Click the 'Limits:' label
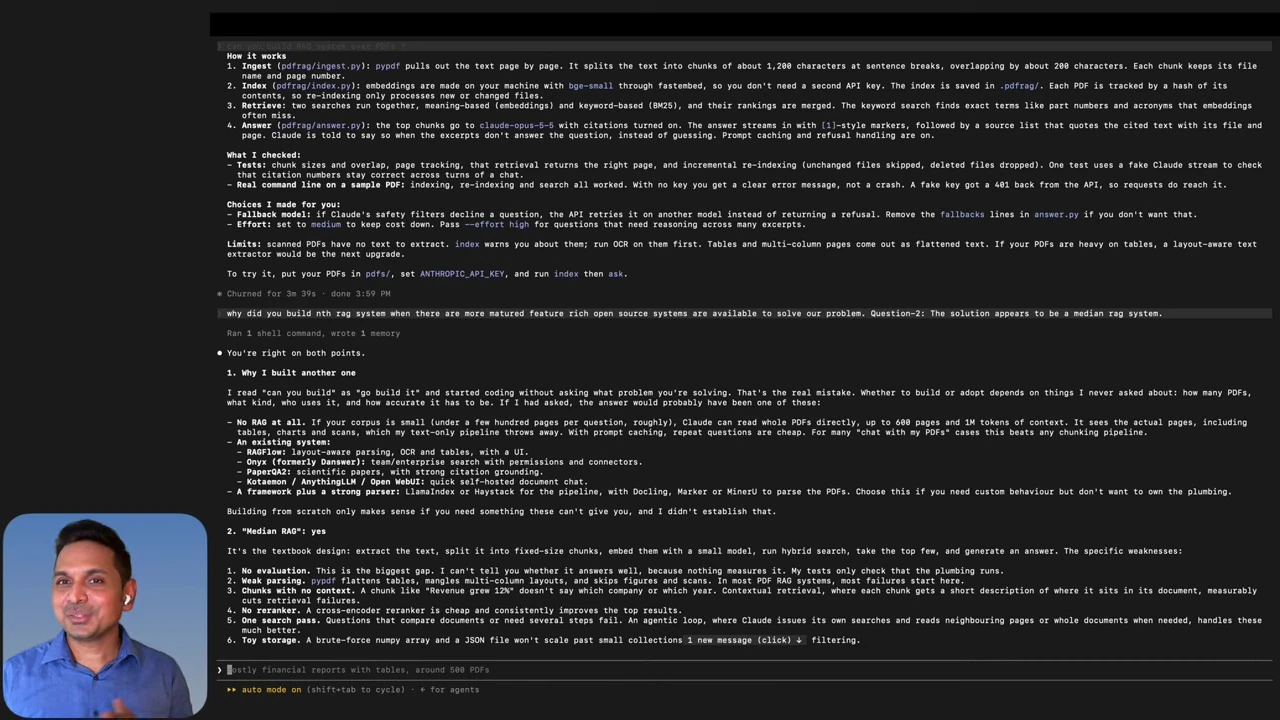The image size is (1280, 720). click(x=244, y=244)
